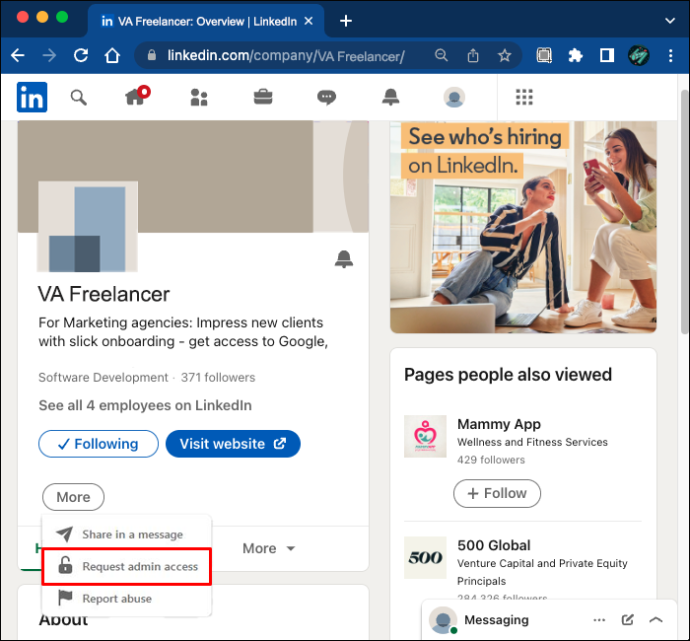
Task: Open See all 4 employees link
Action: pyautogui.click(x=145, y=406)
